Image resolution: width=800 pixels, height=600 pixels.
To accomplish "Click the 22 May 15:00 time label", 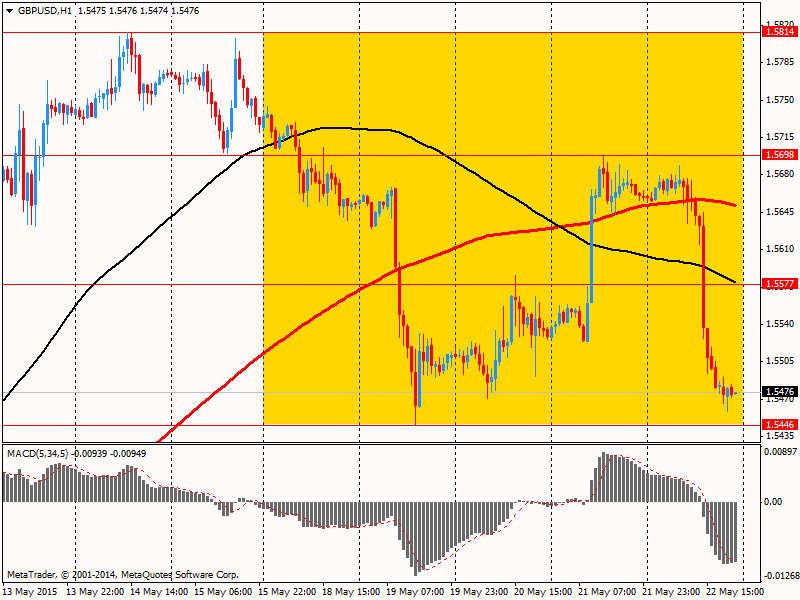I will point(735,592).
